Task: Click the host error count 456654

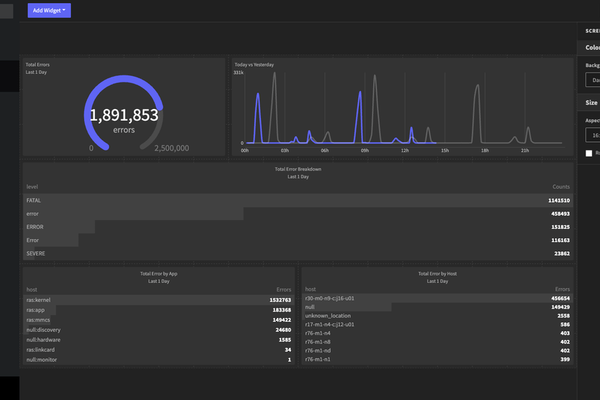Action: (560, 298)
